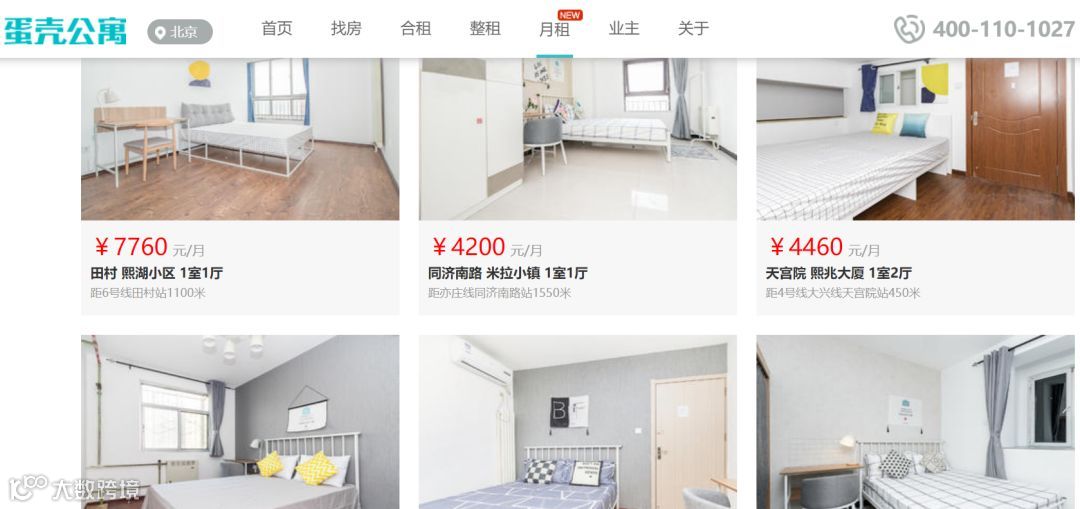The width and height of the screenshot is (1080, 509).
Task: Open the 业主 page link
Action: (624, 28)
